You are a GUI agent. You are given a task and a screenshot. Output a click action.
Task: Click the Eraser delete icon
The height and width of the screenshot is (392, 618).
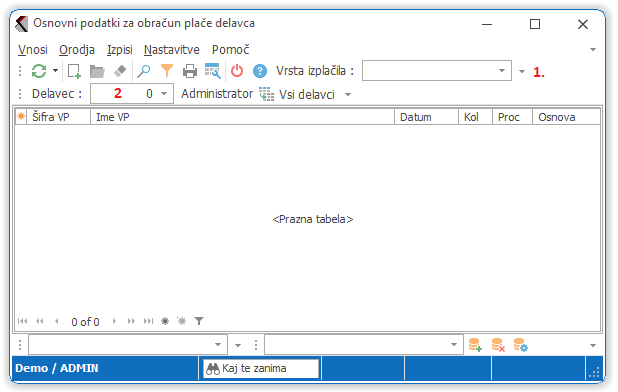pyautogui.click(x=120, y=71)
